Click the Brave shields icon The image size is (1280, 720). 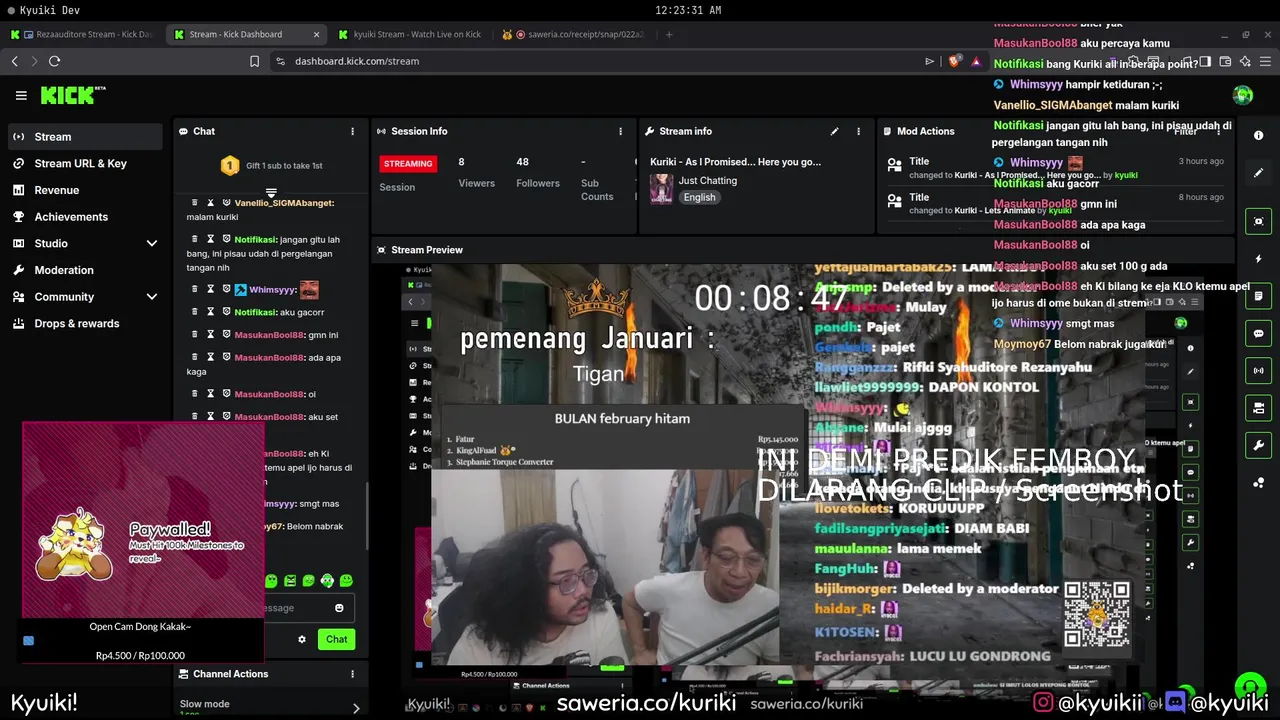[954, 61]
